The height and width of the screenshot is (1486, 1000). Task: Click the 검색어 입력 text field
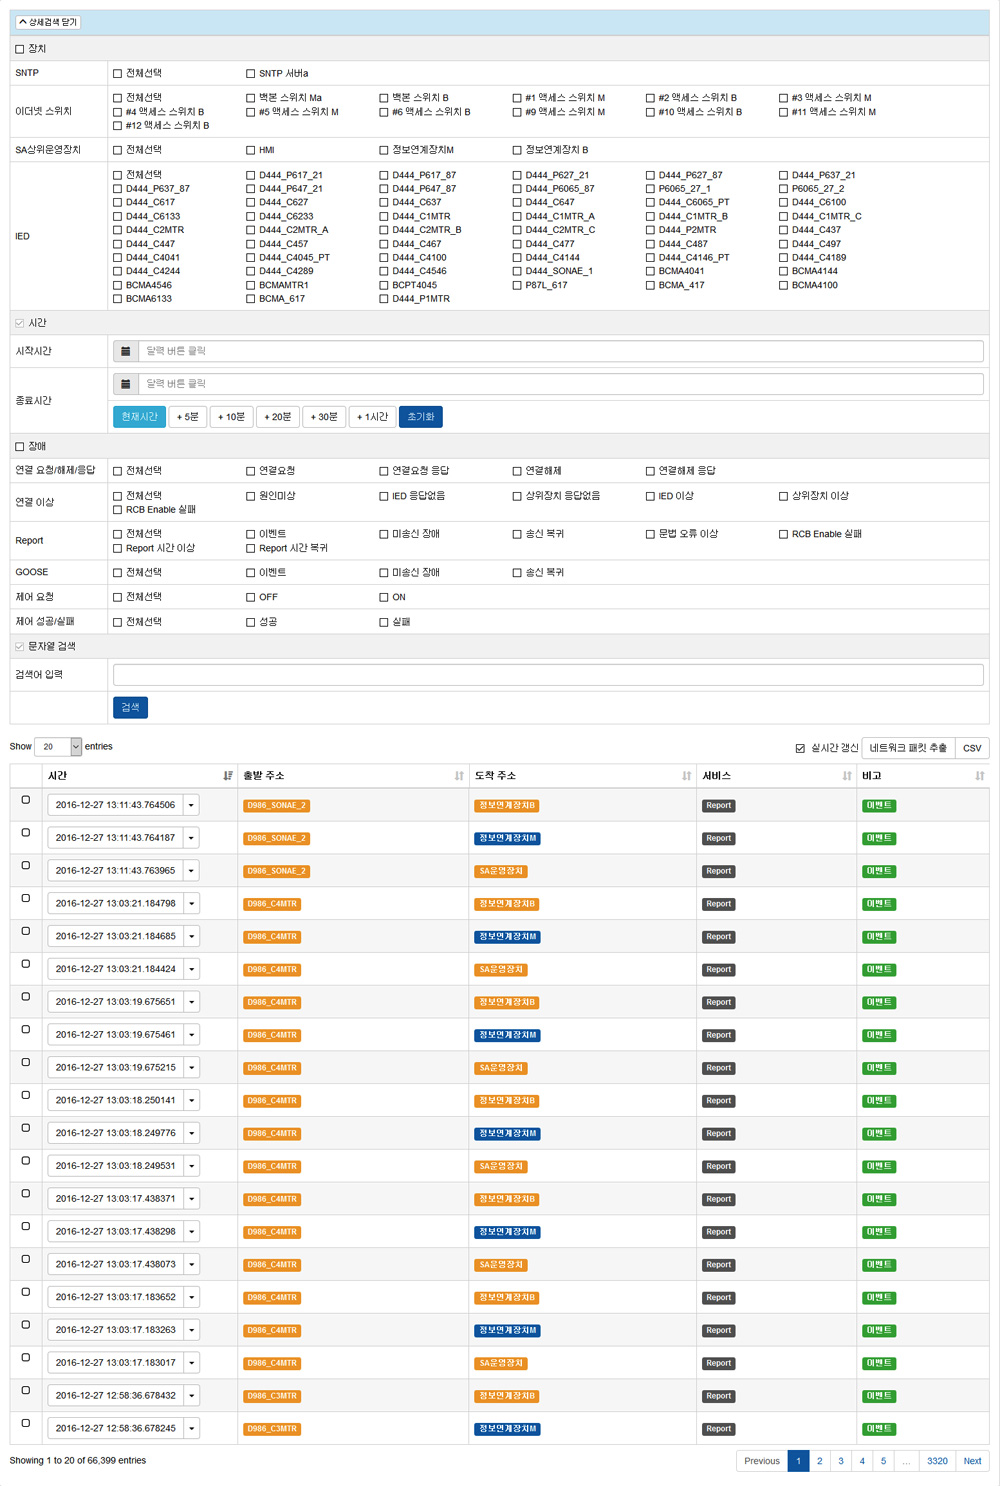[548, 675]
